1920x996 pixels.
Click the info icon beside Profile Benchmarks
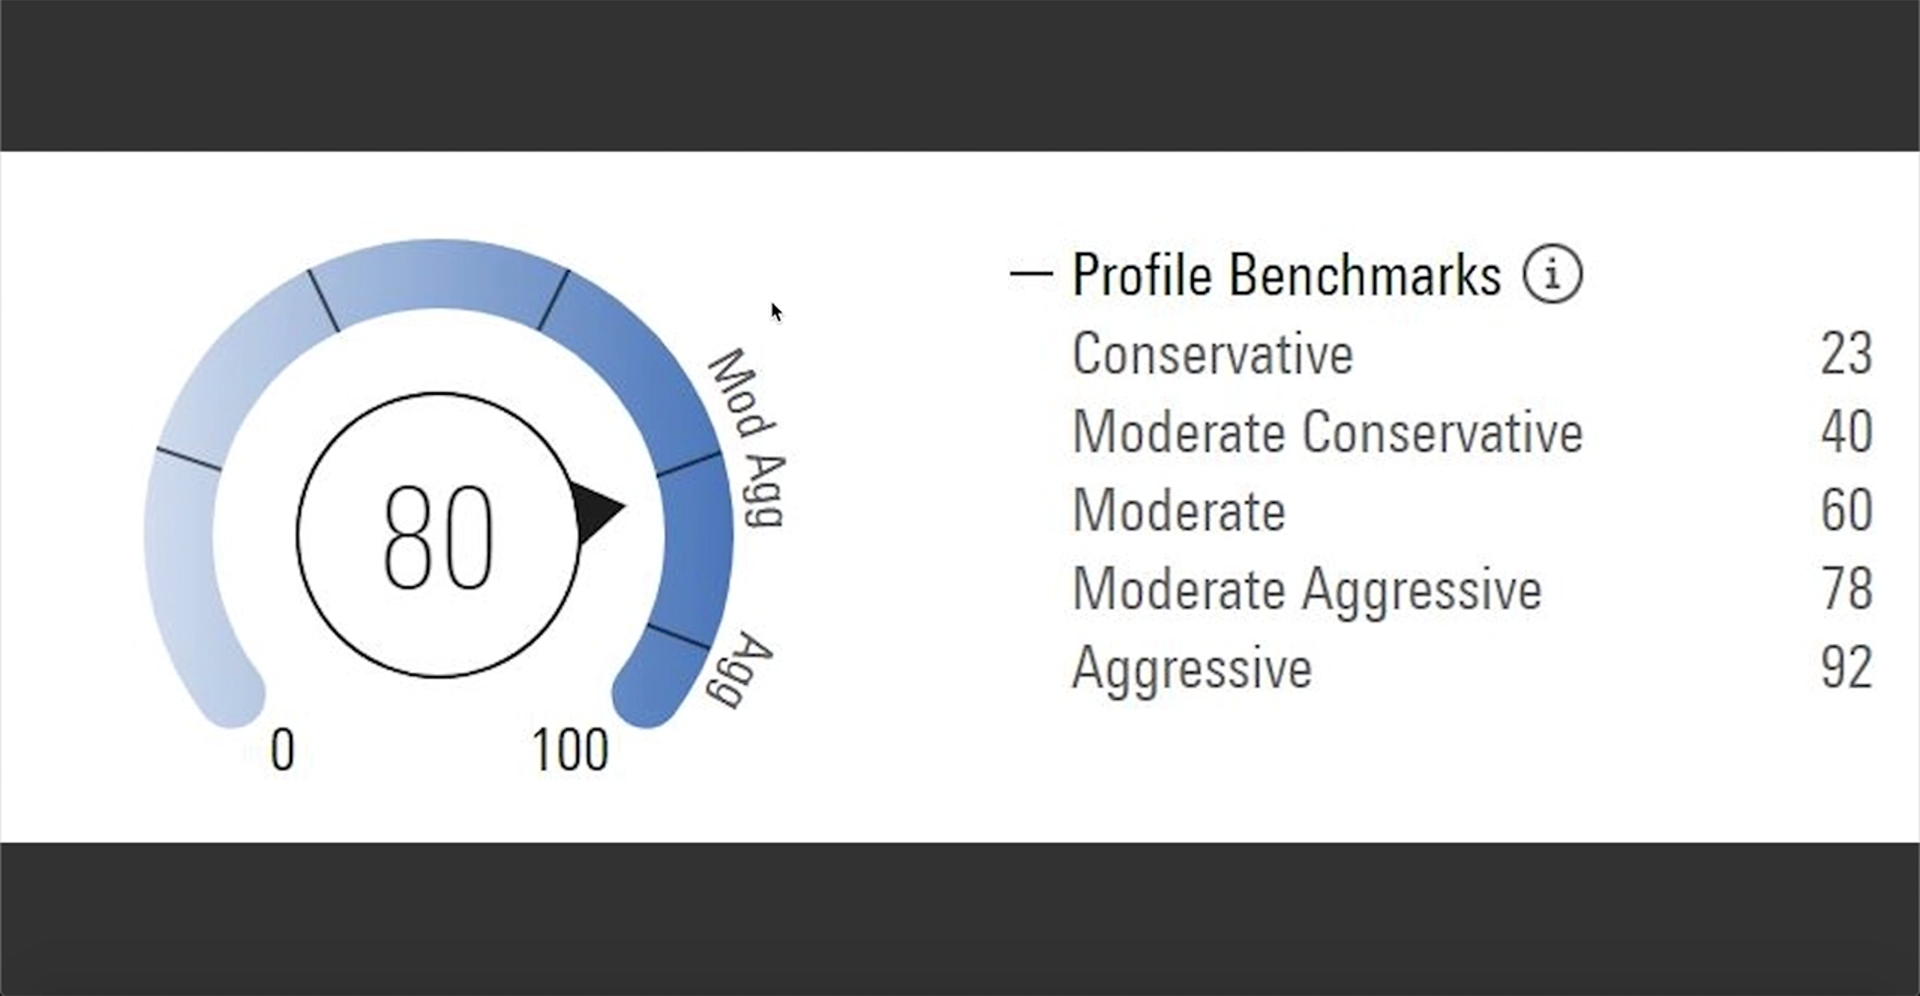pos(1552,274)
